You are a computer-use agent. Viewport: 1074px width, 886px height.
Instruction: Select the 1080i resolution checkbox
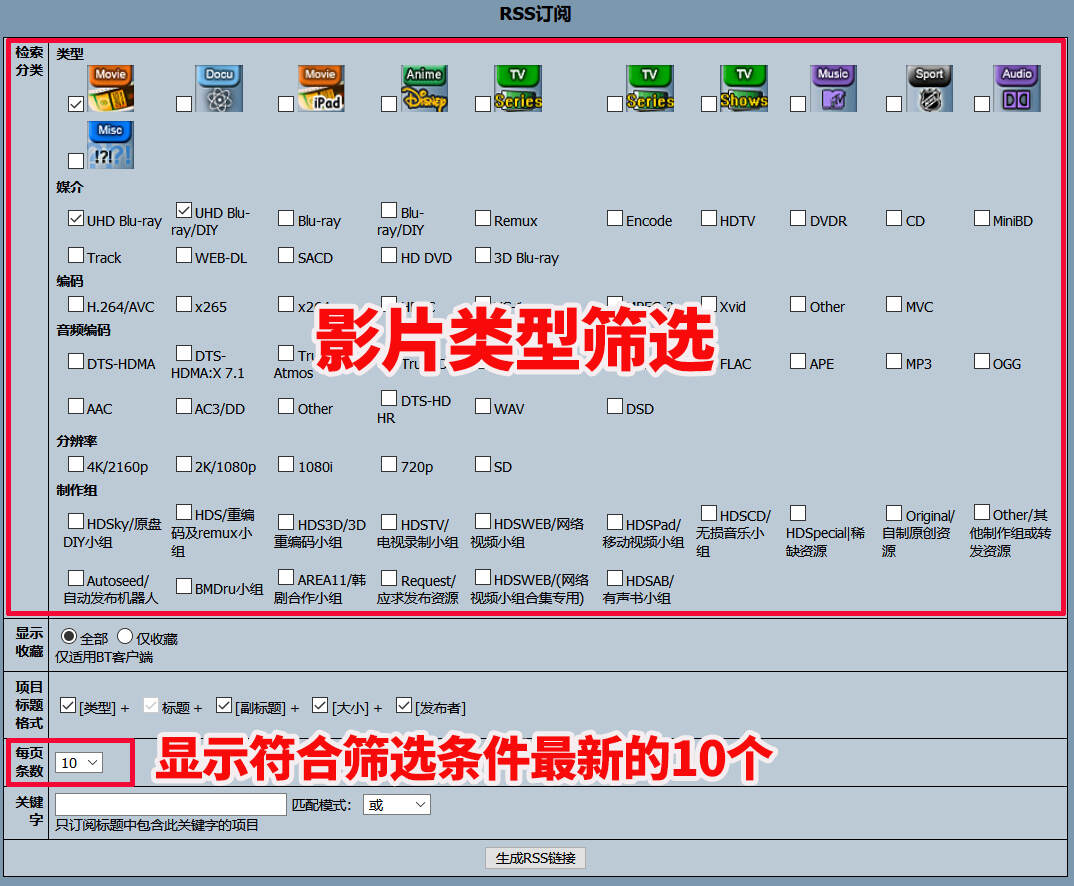click(x=286, y=465)
